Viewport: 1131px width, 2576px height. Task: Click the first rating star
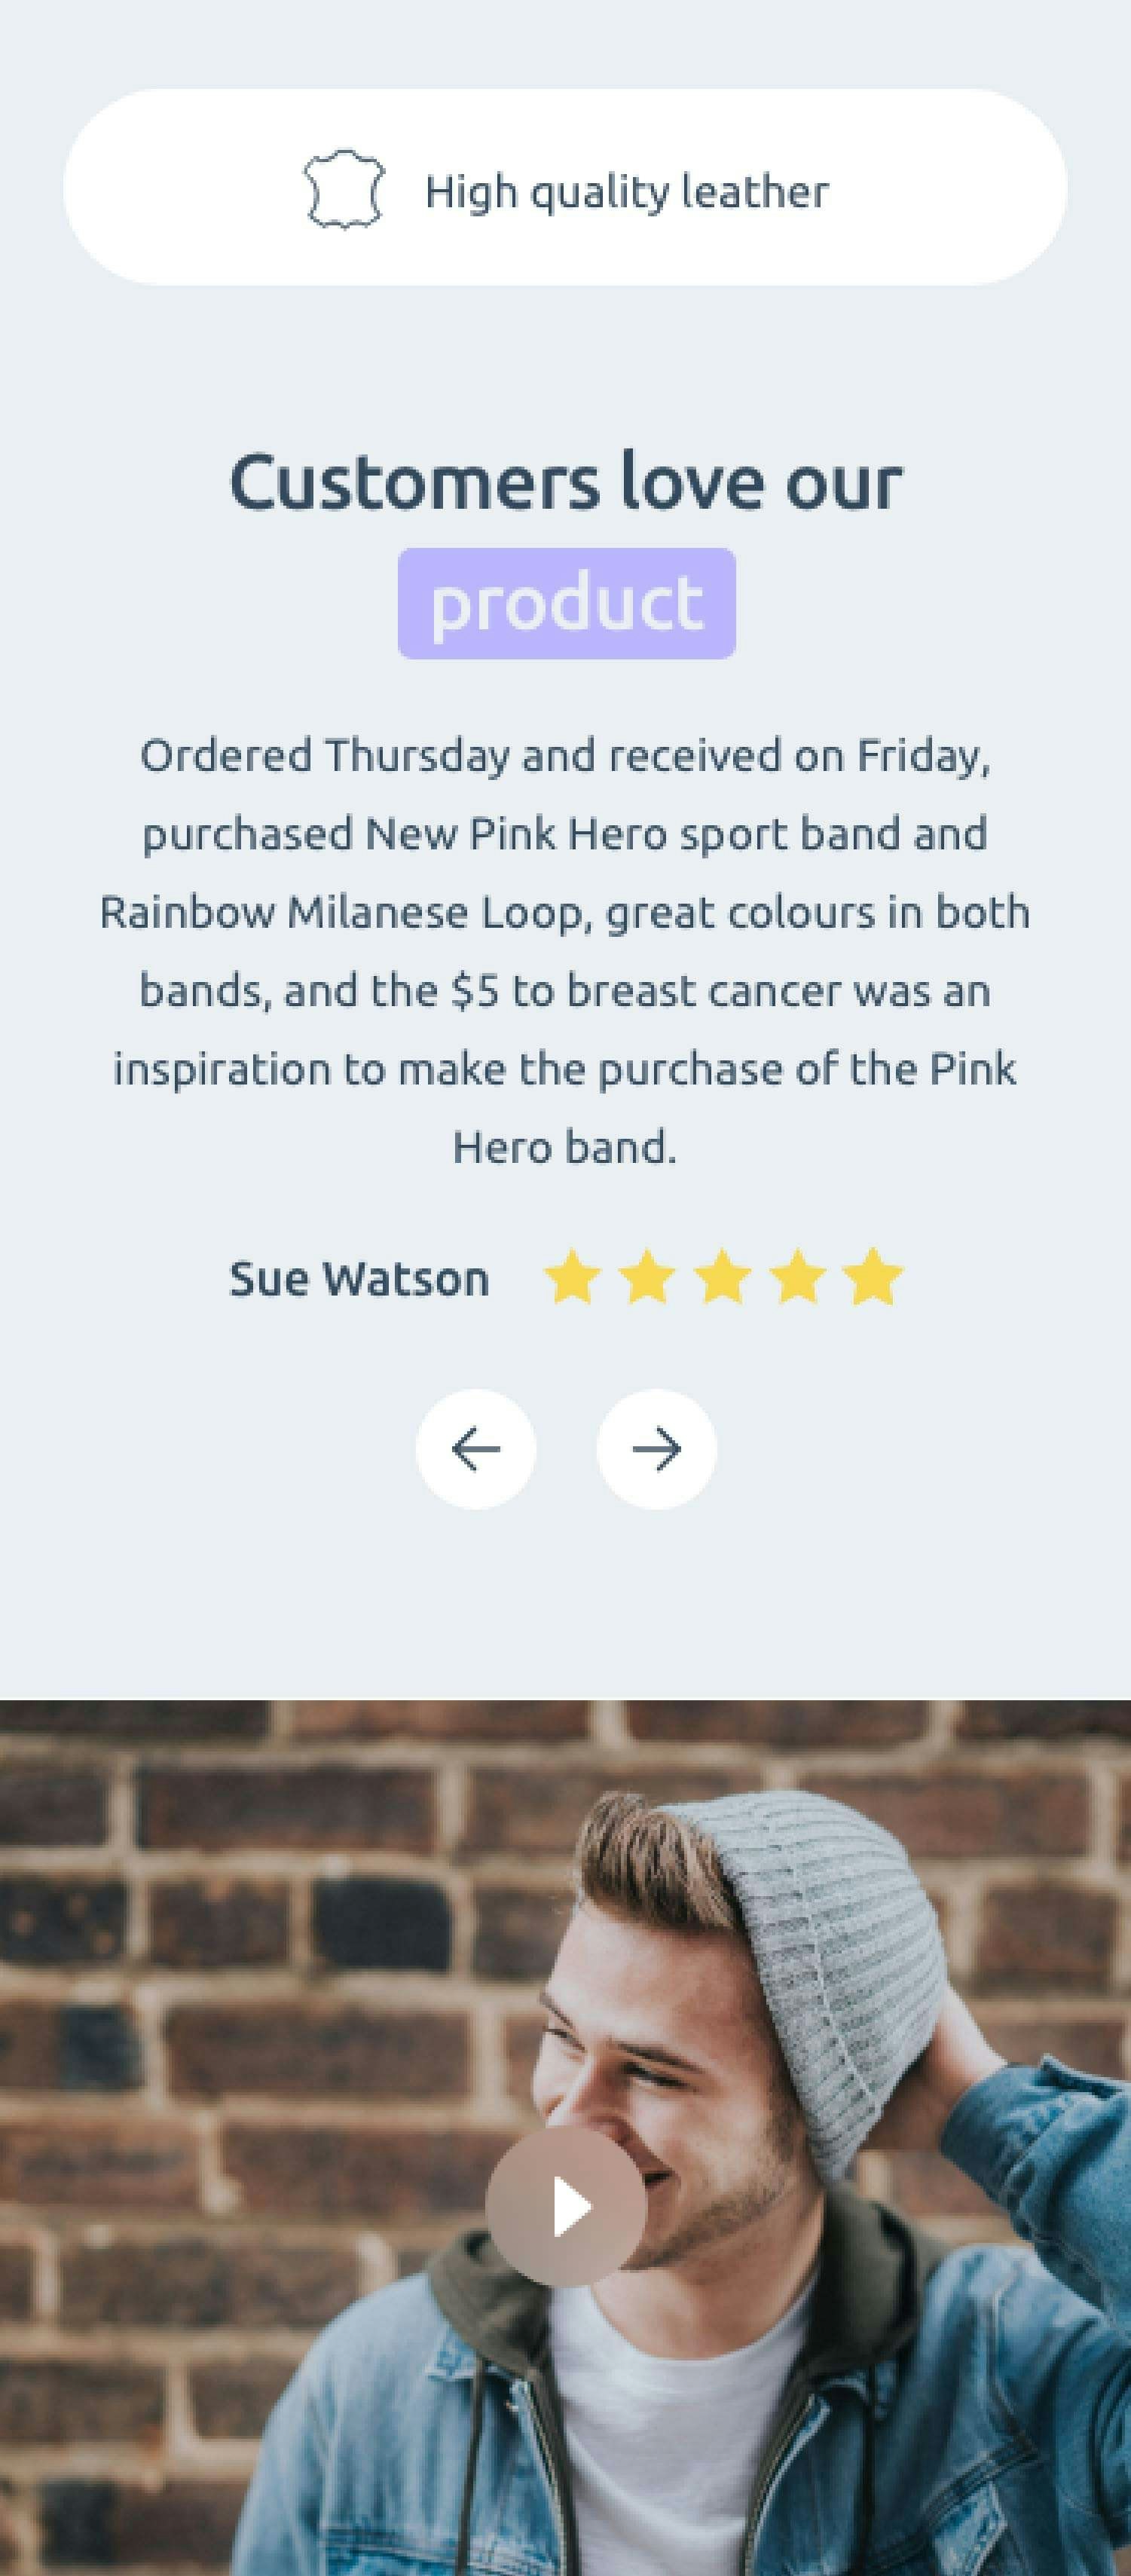(572, 1277)
